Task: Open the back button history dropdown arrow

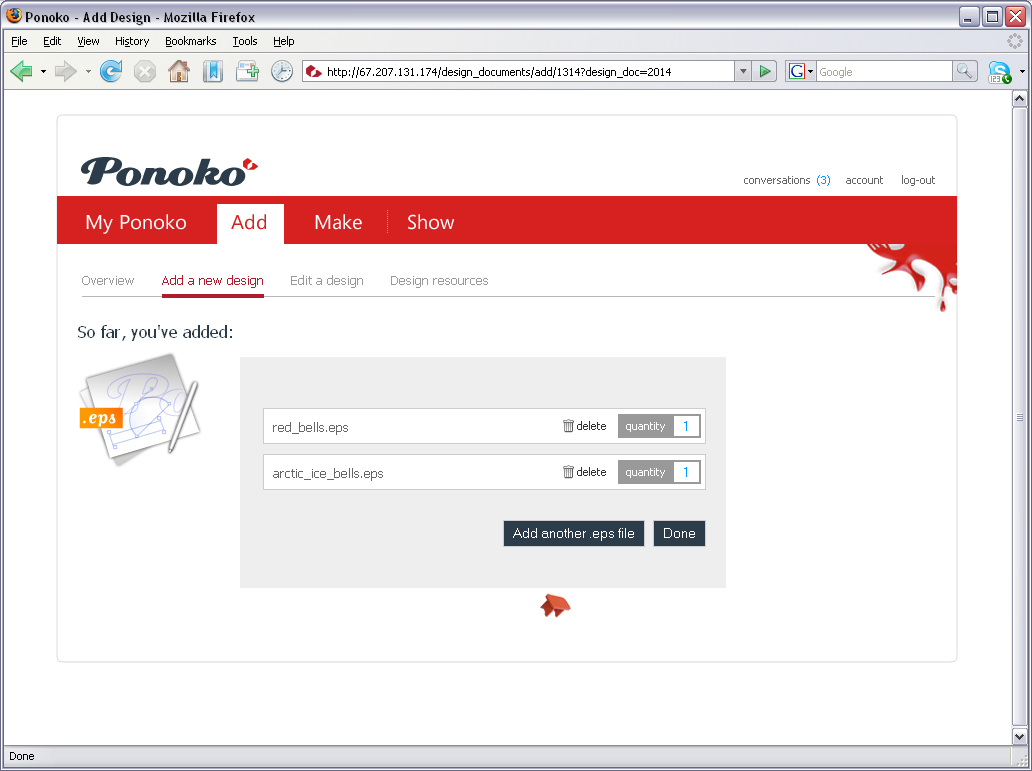Action: (43, 71)
